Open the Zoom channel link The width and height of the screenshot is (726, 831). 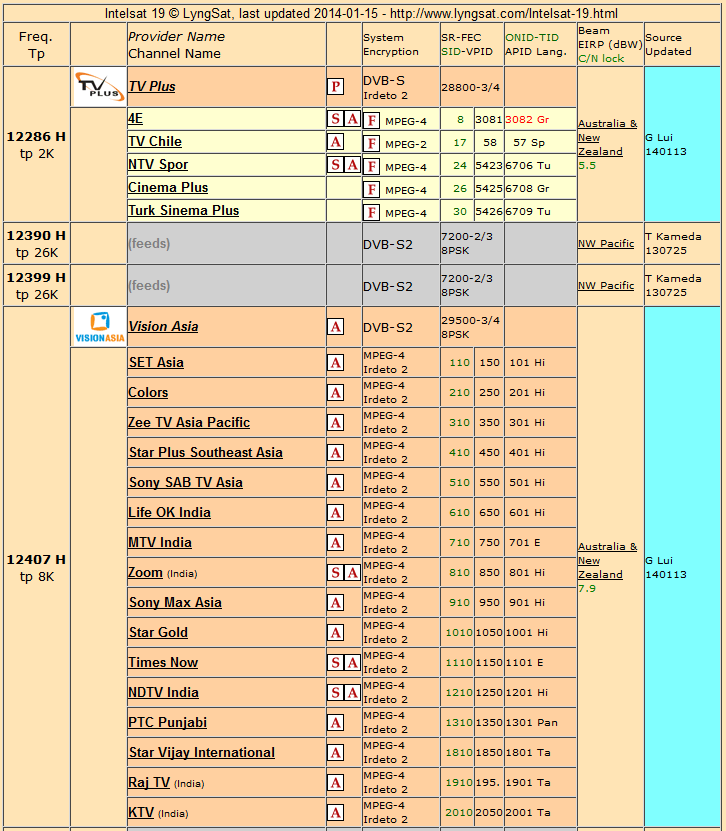click(145, 572)
